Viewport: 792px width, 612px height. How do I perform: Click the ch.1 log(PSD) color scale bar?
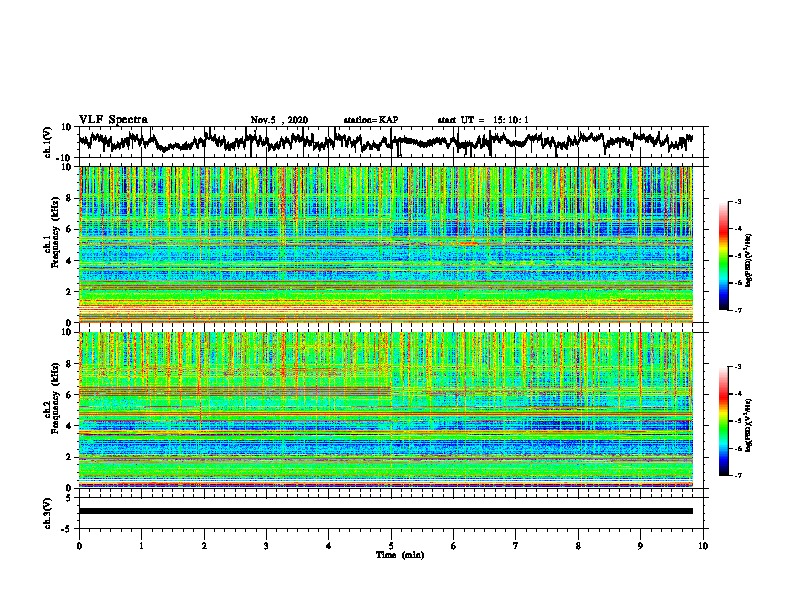(x=723, y=256)
